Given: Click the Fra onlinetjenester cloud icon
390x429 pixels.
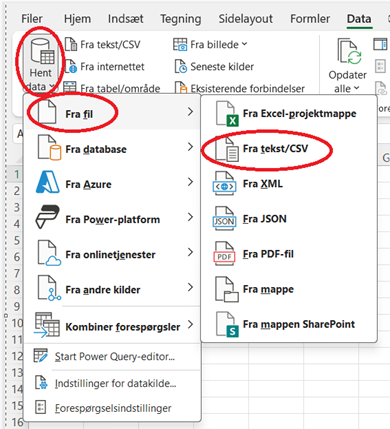Looking at the screenshot, I should (49, 253).
